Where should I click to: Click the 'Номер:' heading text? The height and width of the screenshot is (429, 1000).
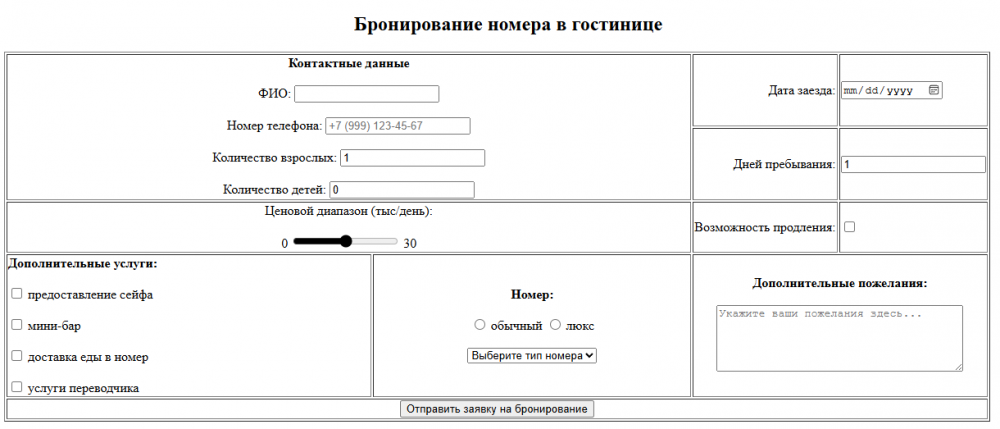[532, 294]
